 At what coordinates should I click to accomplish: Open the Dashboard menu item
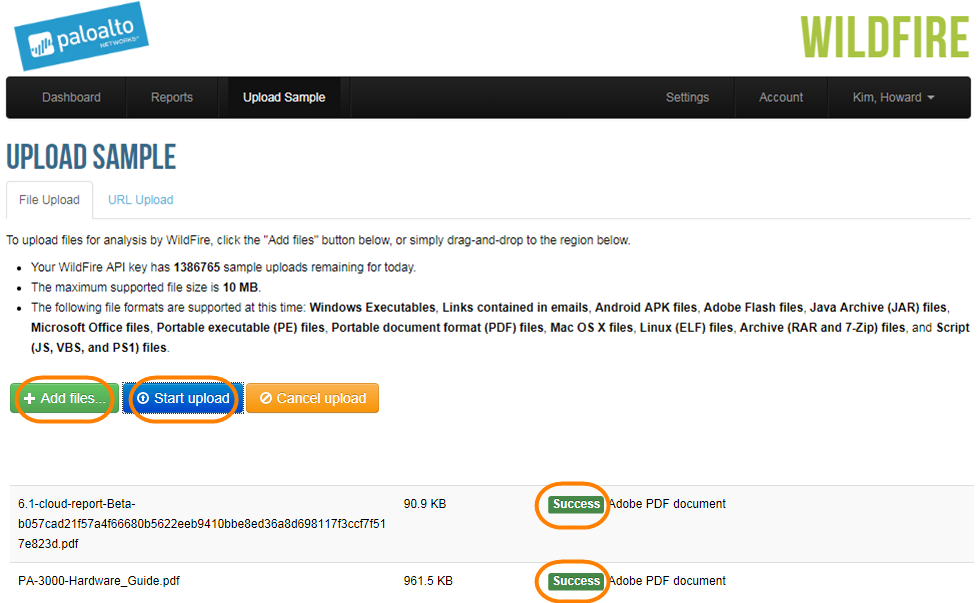click(71, 97)
